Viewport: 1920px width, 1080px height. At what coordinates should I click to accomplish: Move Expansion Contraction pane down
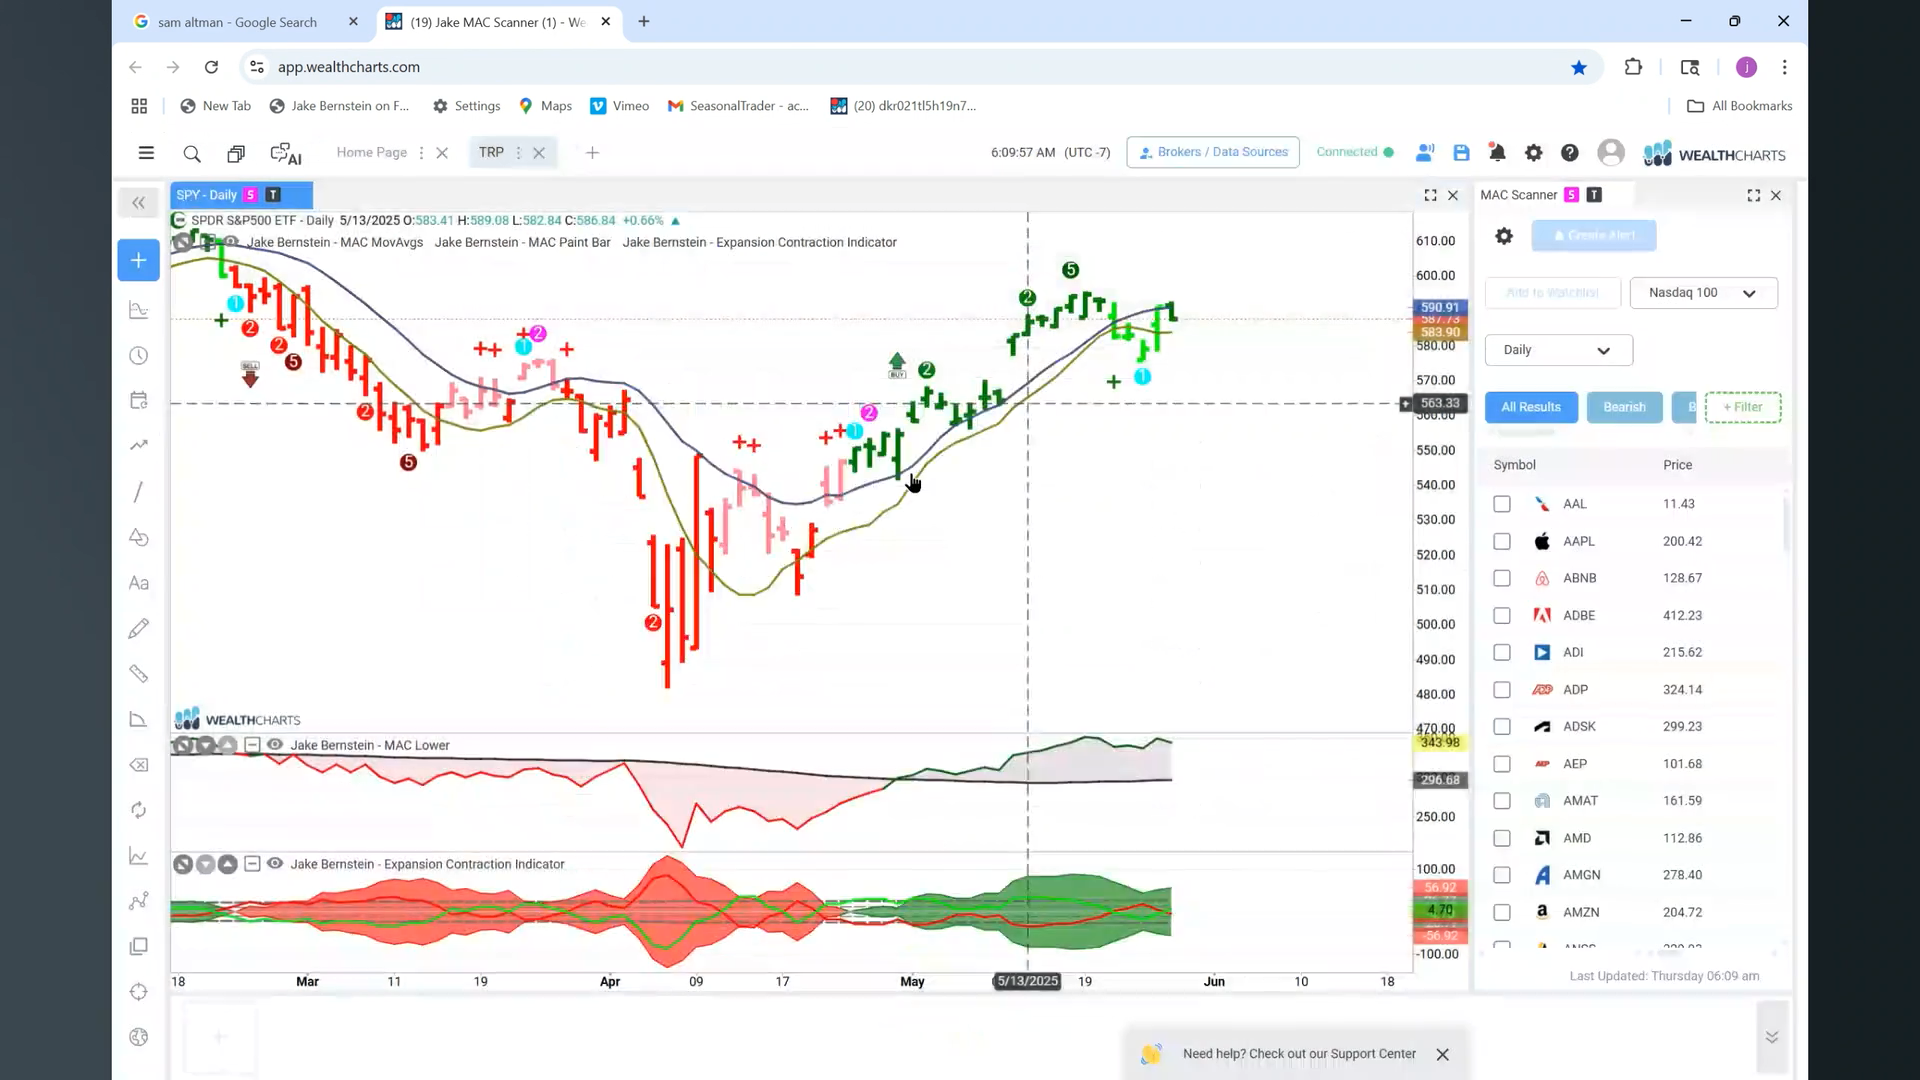click(205, 864)
